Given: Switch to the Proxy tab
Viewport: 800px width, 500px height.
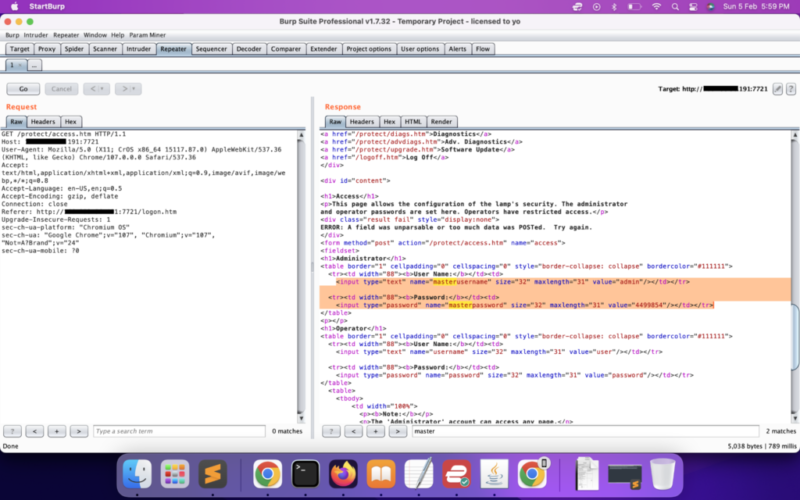Looking at the screenshot, I should pos(46,49).
